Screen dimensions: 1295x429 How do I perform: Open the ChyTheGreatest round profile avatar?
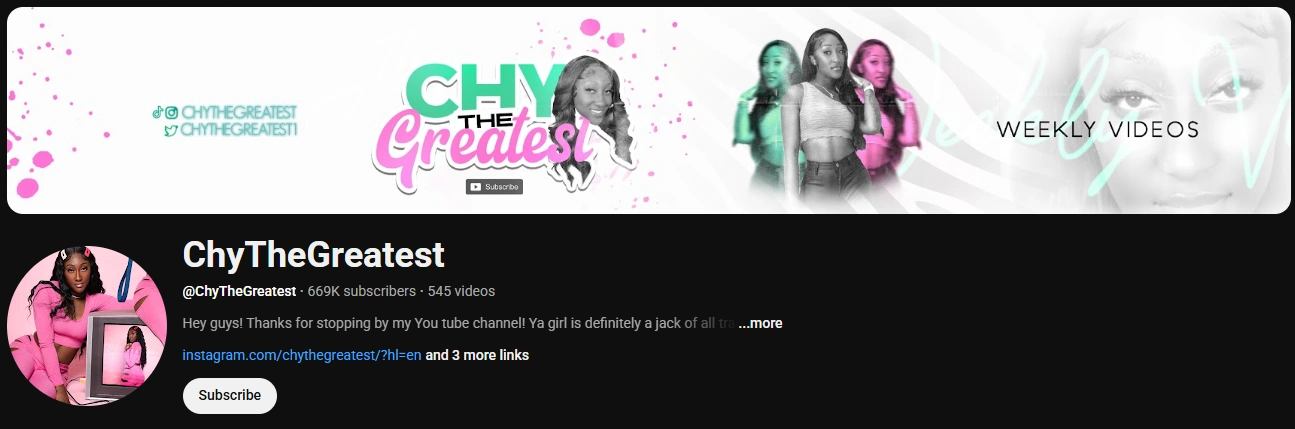pos(87,326)
